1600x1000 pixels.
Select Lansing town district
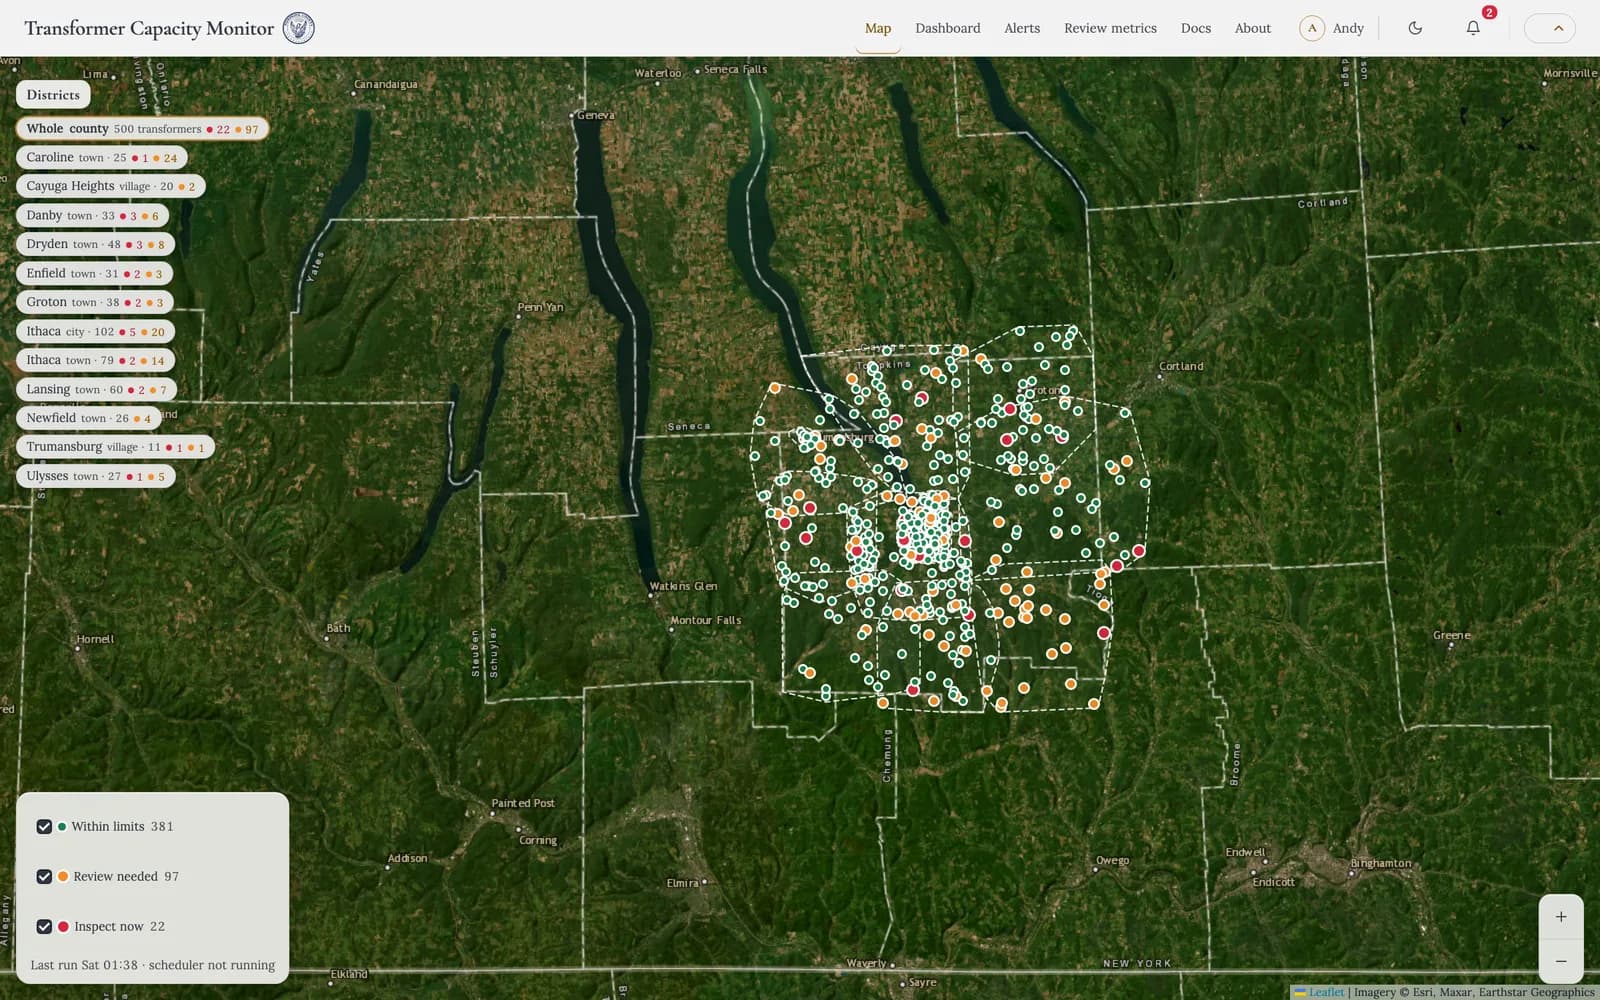tap(96, 389)
